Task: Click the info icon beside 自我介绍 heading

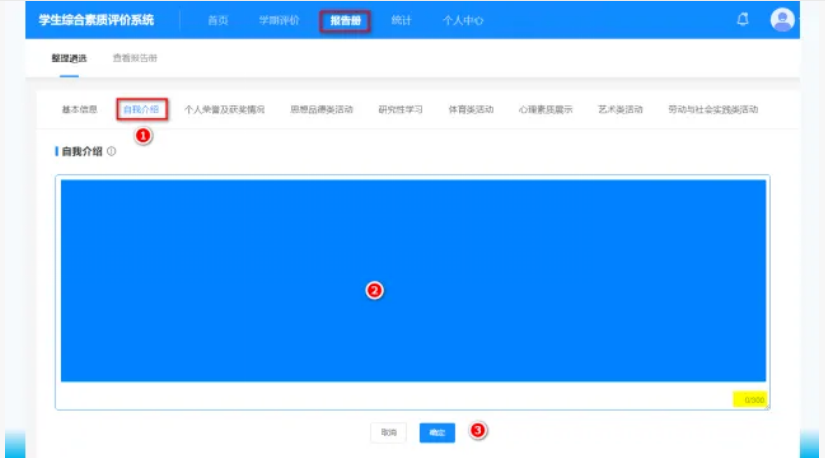Action: pos(111,151)
